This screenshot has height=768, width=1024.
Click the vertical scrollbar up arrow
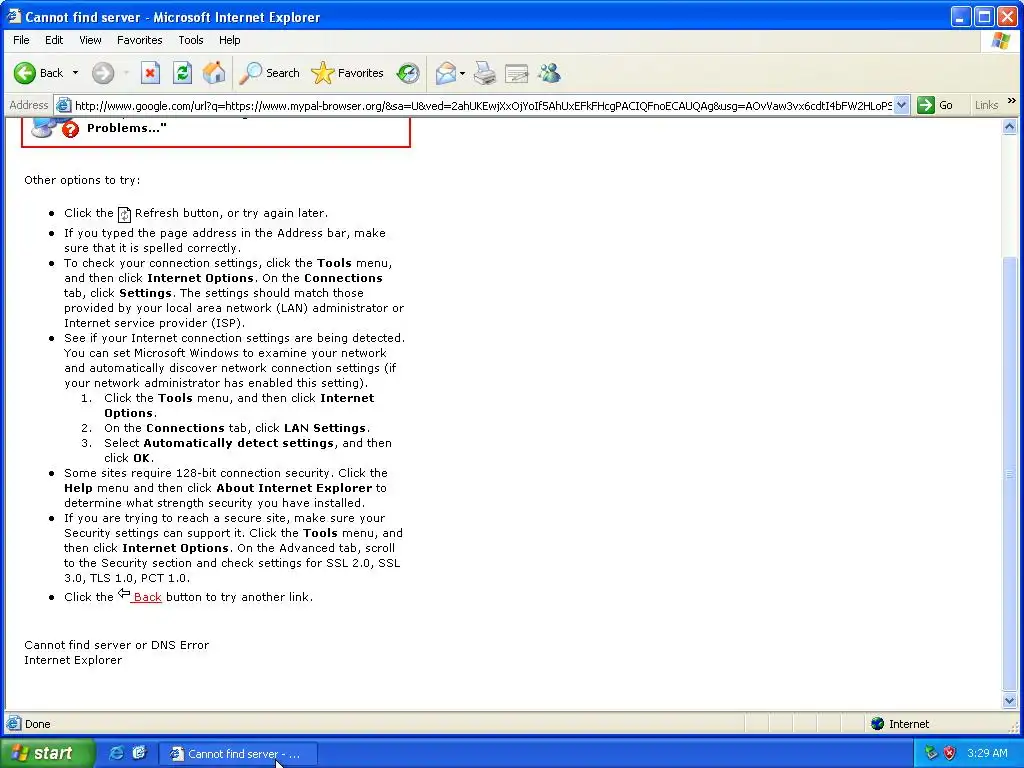tap(1009, 127)
